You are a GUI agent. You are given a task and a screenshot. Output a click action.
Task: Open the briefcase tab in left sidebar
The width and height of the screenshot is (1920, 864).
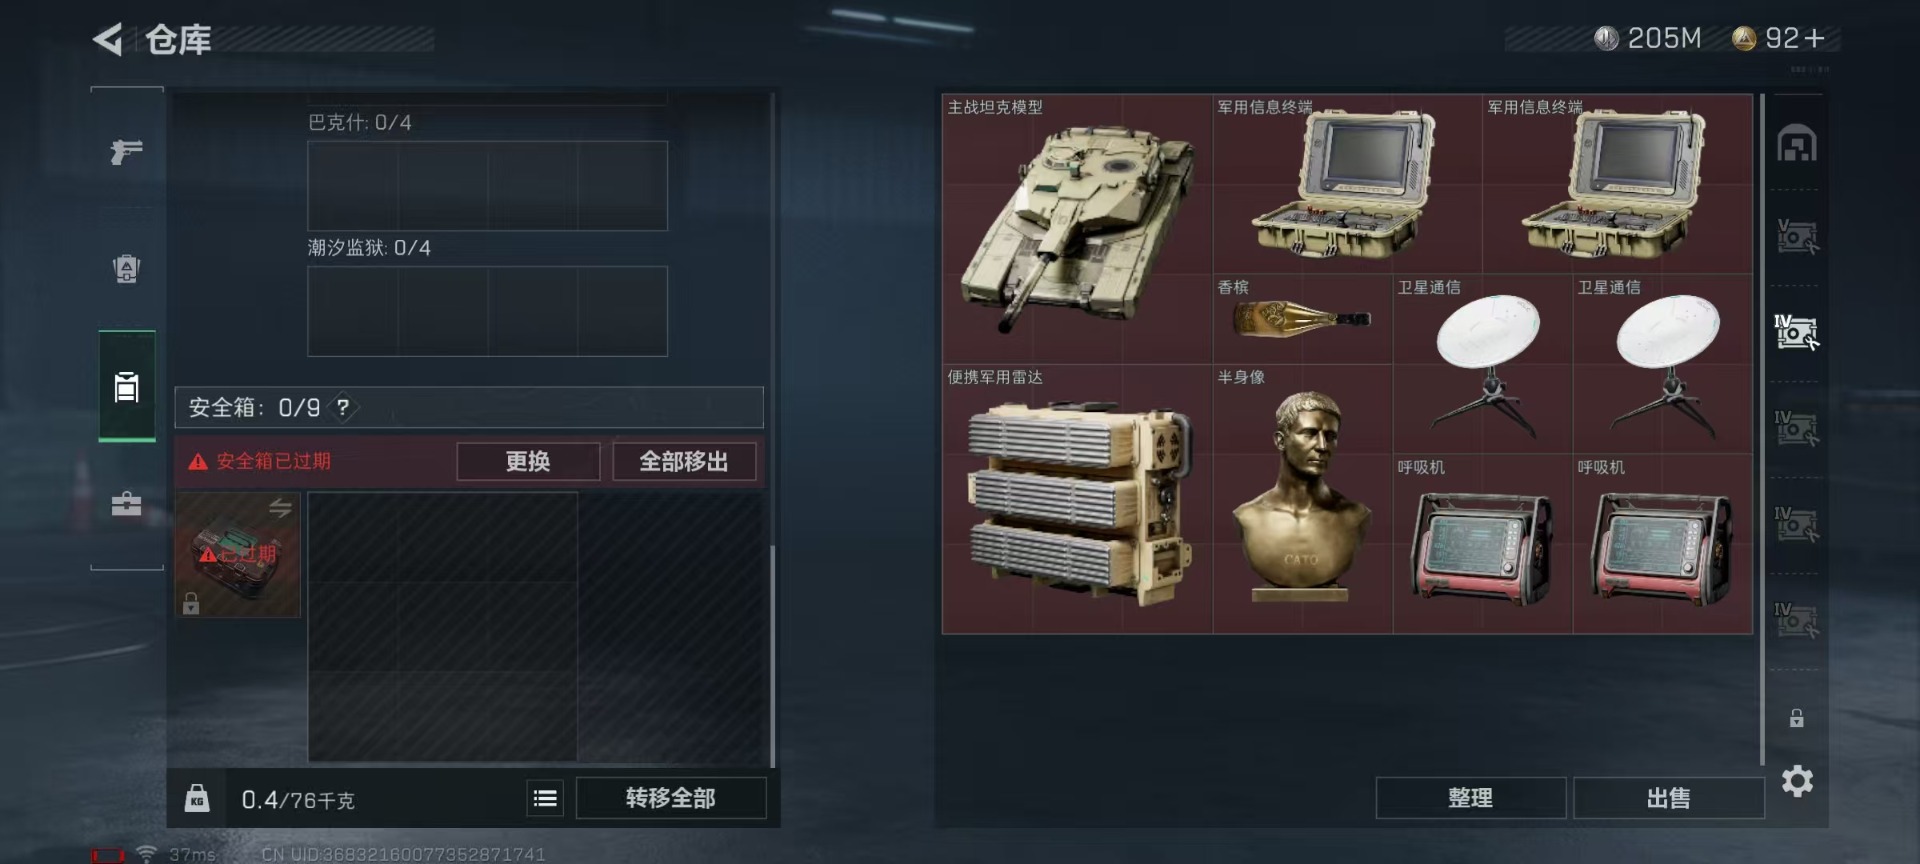pyautogui.click(x=126, y=503)
